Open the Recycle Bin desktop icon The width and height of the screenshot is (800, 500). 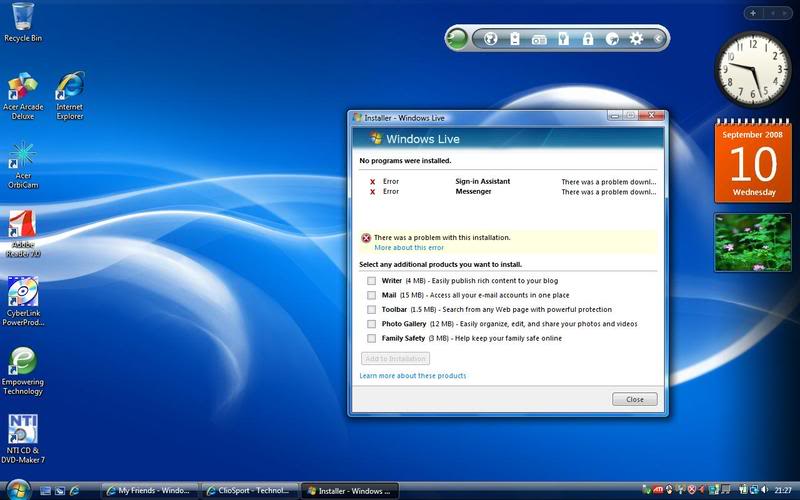pos(20,22)
